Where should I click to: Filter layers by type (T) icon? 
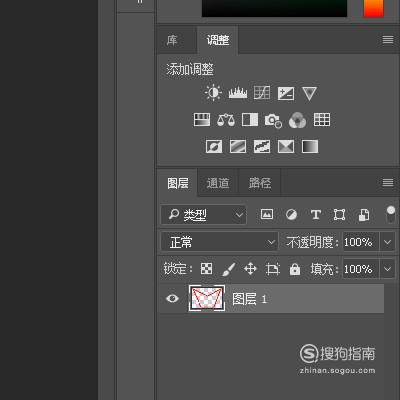(316, 214)
